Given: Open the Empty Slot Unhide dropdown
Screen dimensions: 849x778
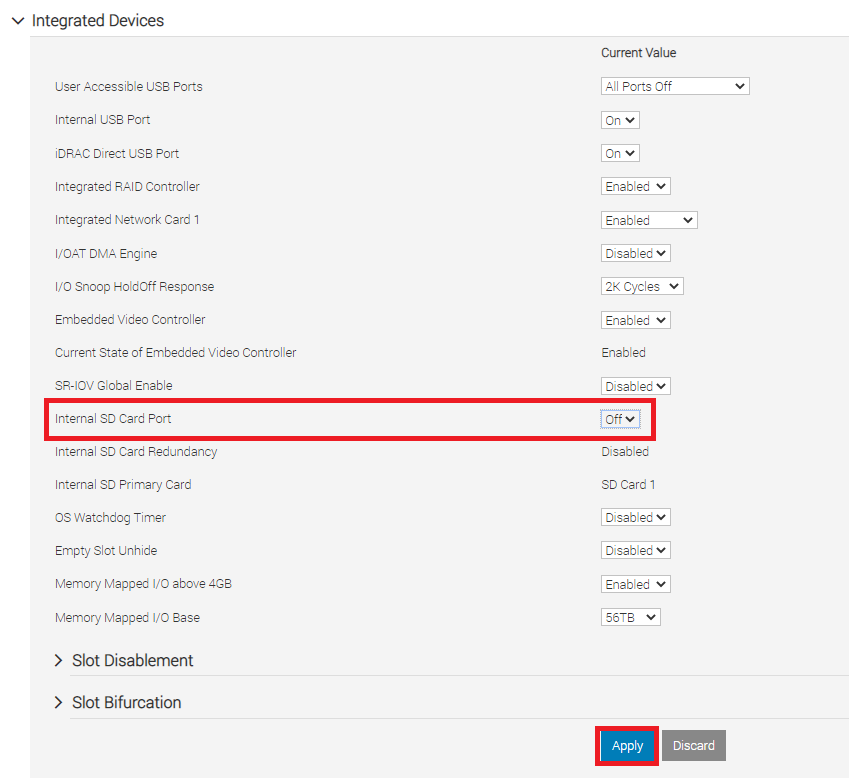Looking at the screenshot, I should 635,550.
